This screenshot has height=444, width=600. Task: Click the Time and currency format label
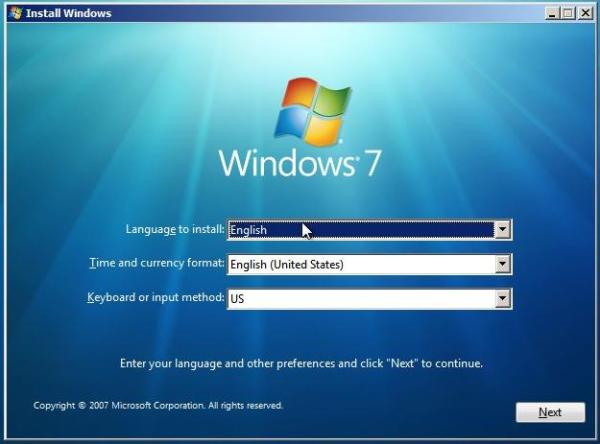(157, 263)
